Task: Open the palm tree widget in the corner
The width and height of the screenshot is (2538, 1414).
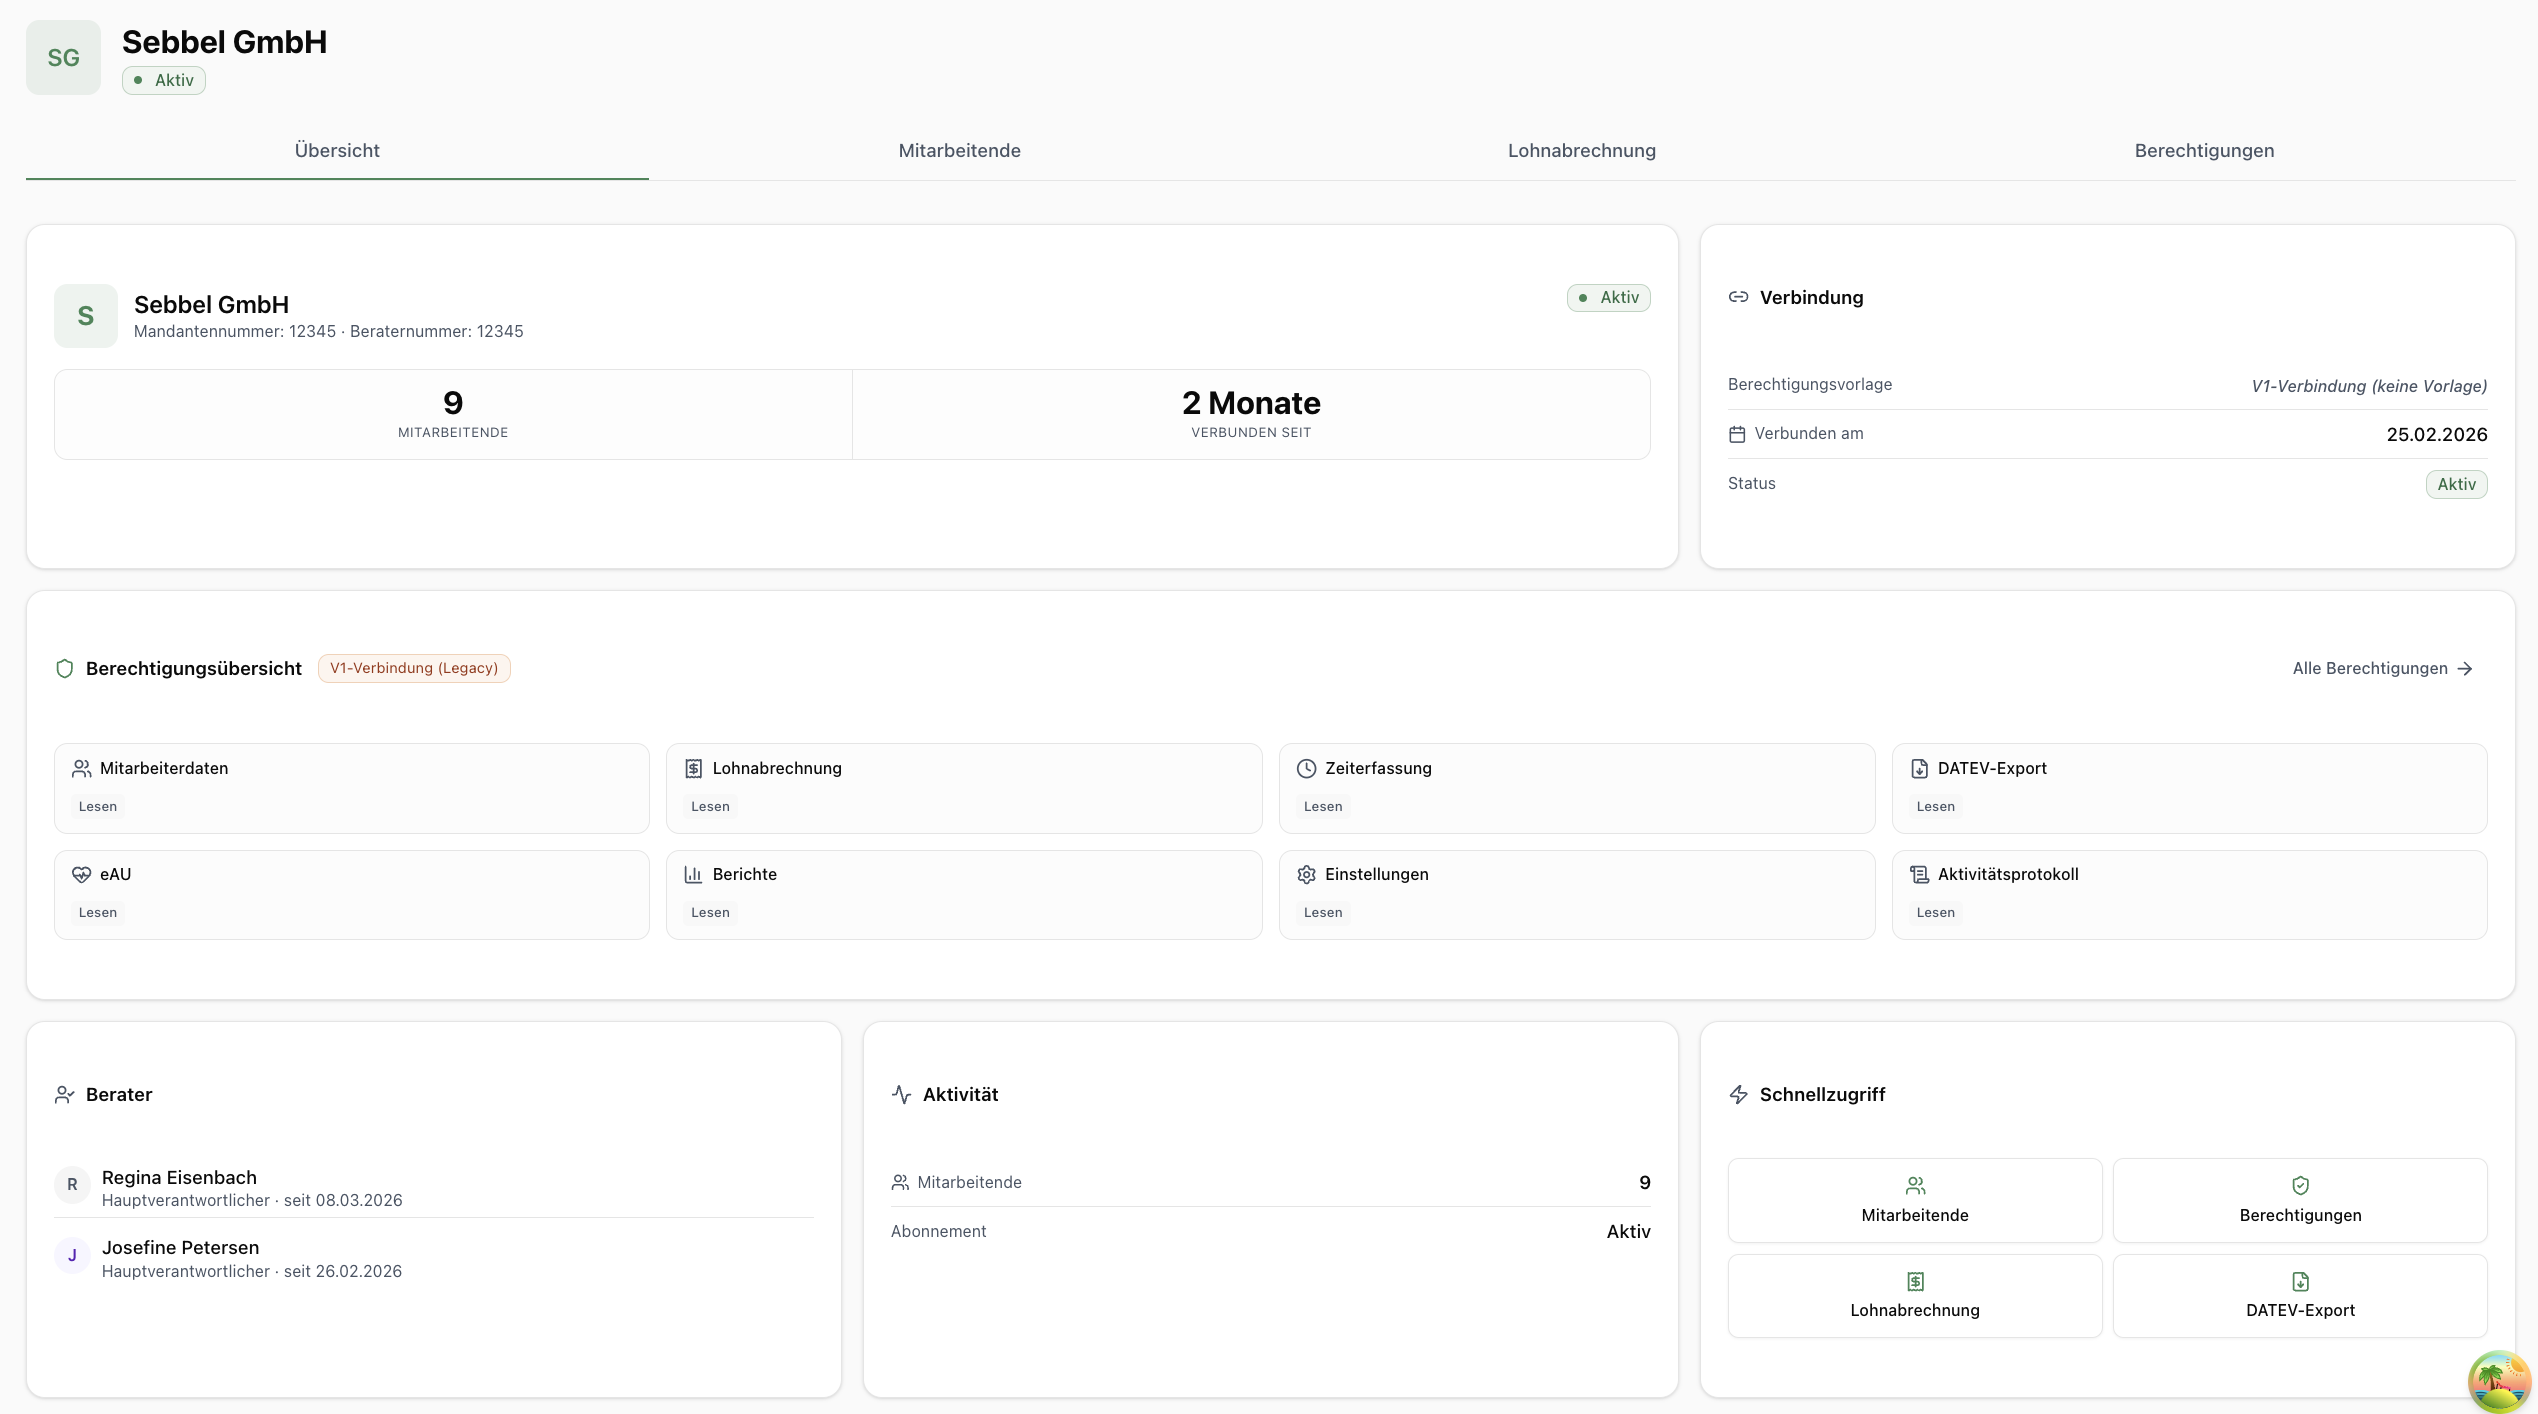Action: (2499, 1381)
